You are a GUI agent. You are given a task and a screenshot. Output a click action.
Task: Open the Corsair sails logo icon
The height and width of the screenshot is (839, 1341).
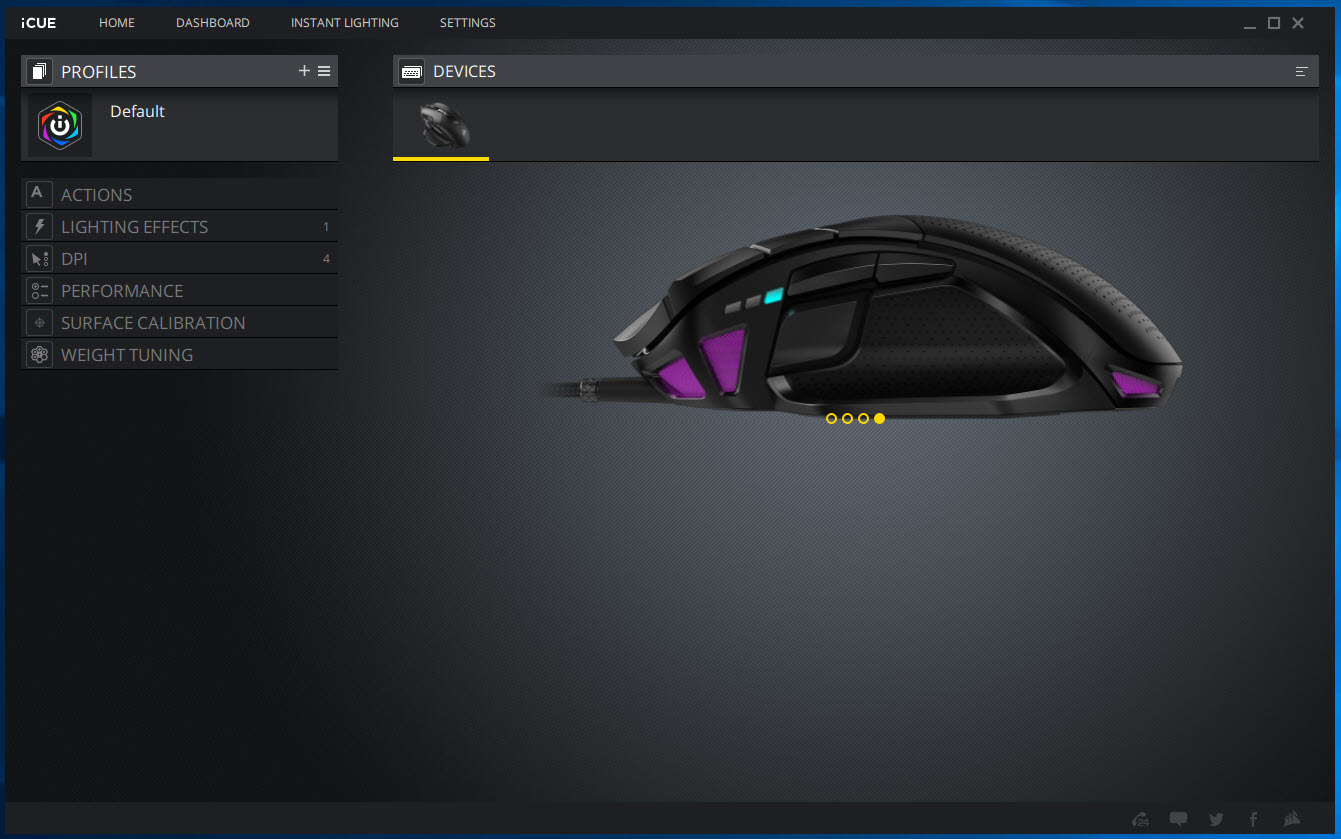(x=1292, y=820)
